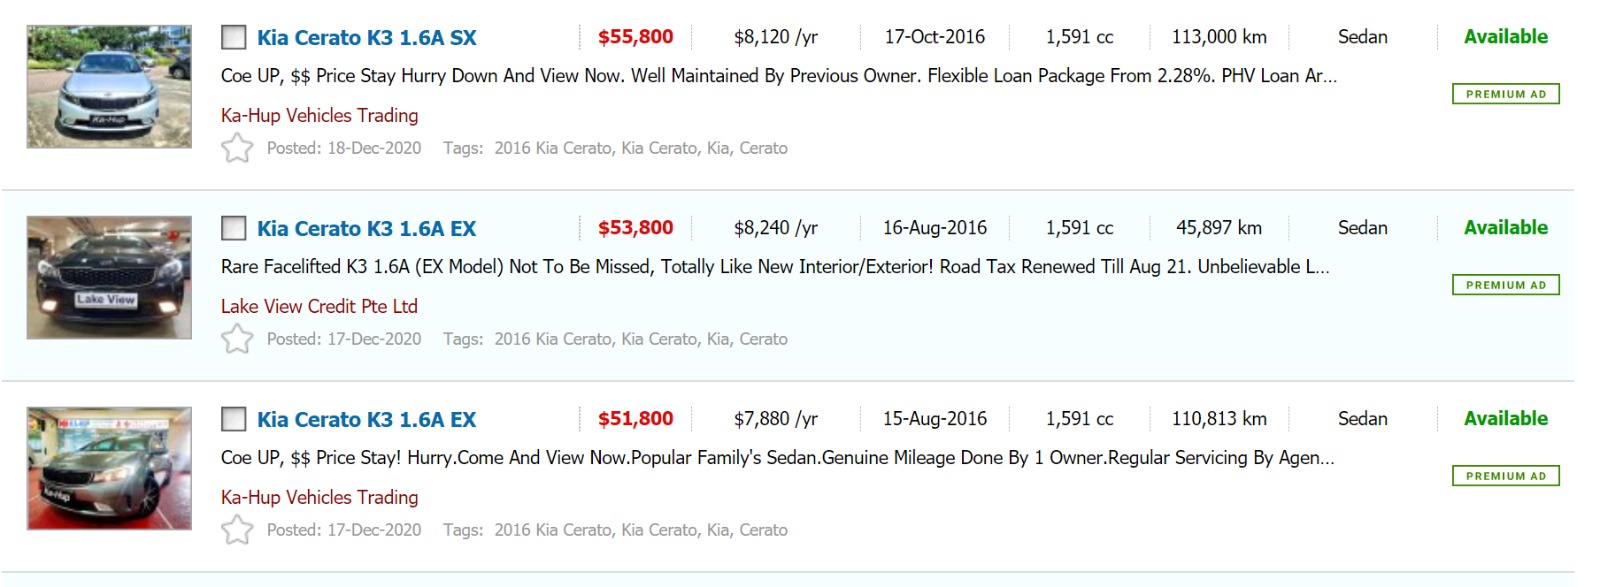Open the $53,800 Kia Cerato K3 1.6A EX title
This screenshot has width=1600, height=587.
coord(367,229)
